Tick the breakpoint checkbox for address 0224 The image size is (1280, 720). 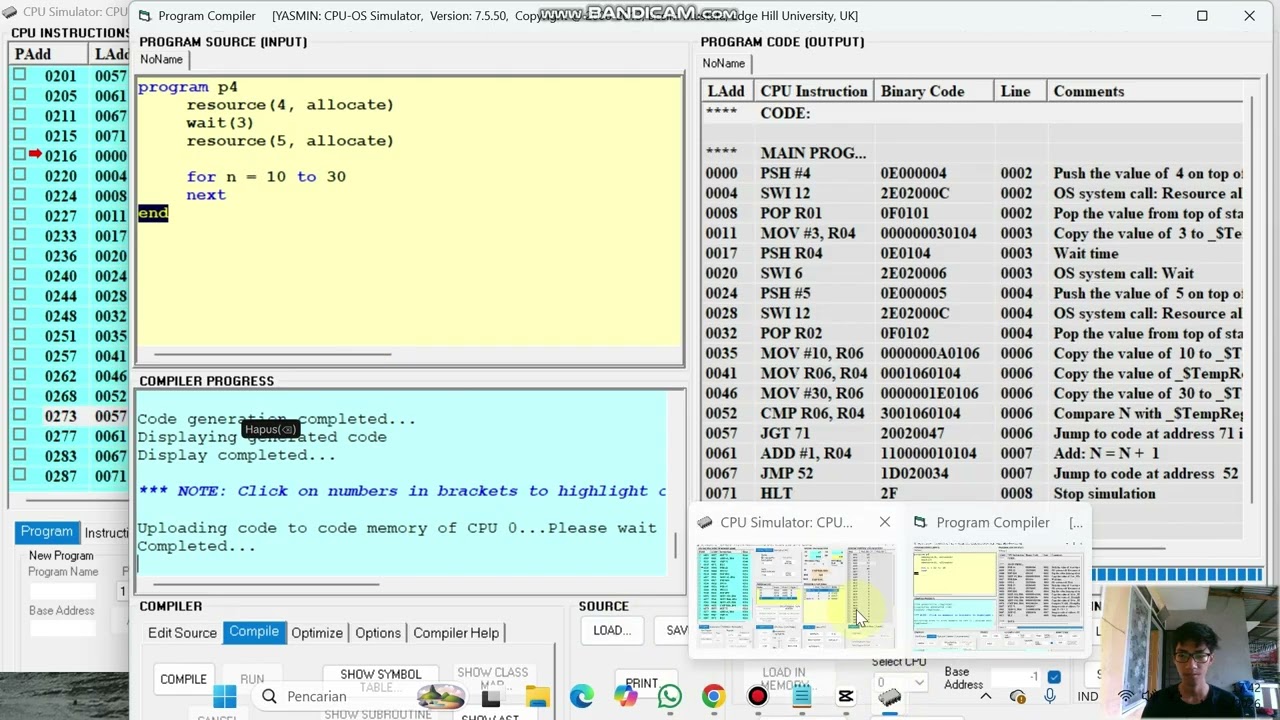[x=19, y=195]
